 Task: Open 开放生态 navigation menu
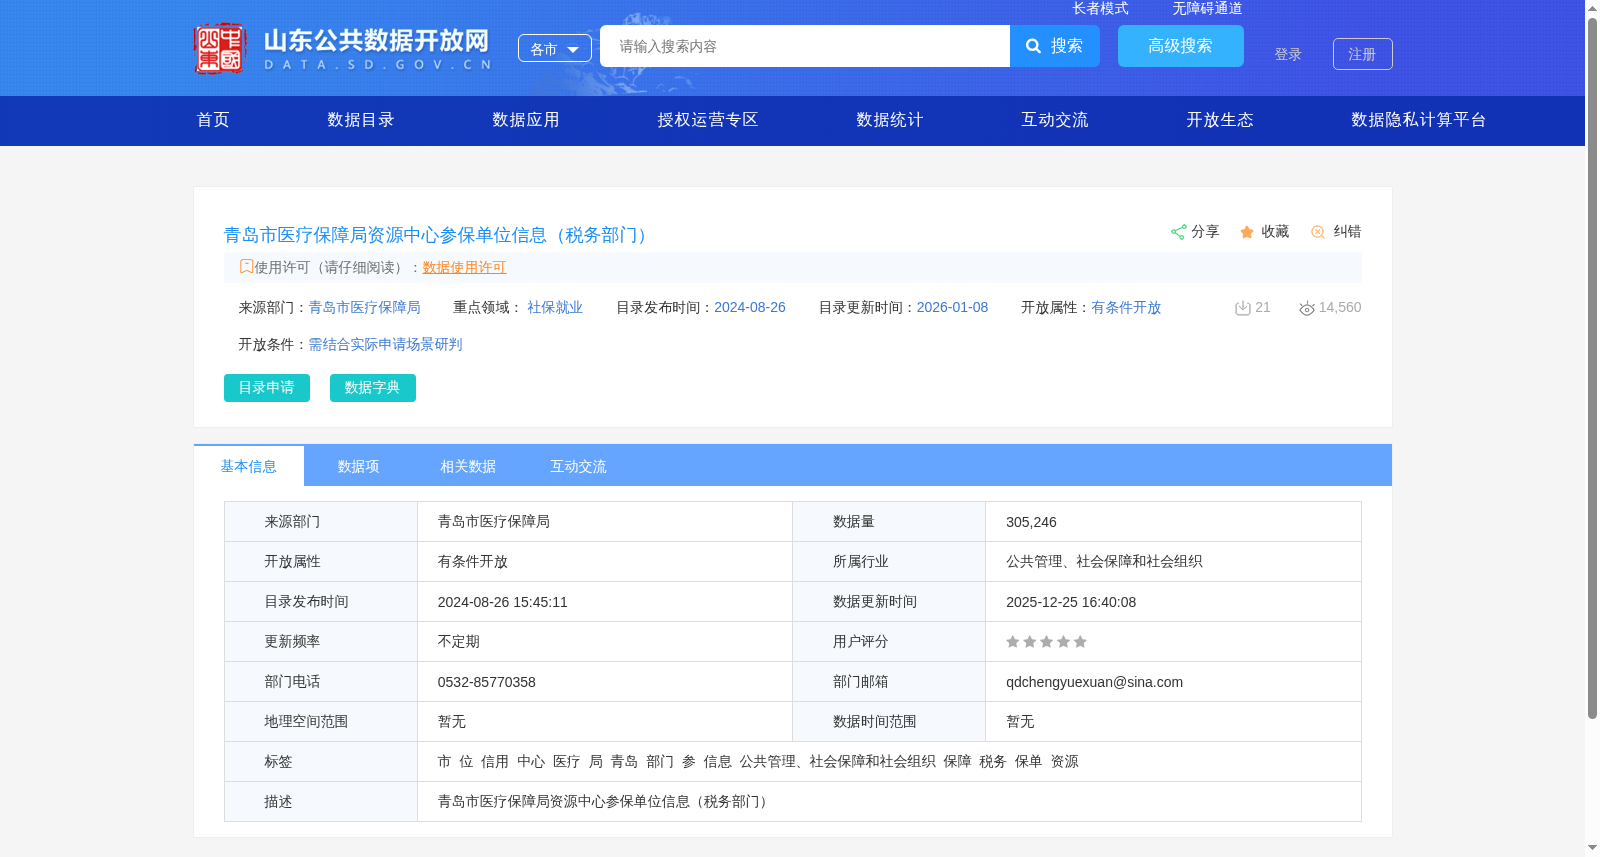[1220, 120]
